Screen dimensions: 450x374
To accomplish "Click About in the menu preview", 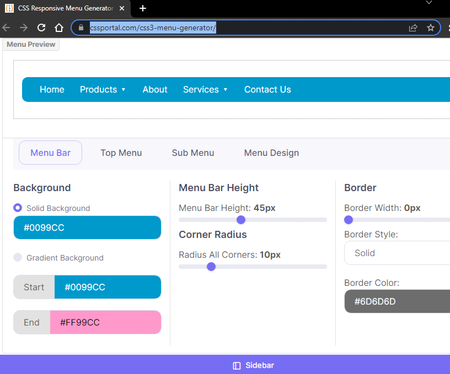I will [x=155, y=89].
